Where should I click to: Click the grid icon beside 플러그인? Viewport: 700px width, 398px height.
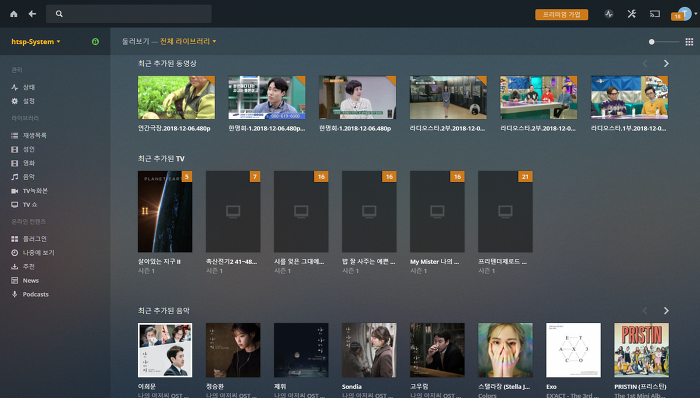[x=15, y=239]
